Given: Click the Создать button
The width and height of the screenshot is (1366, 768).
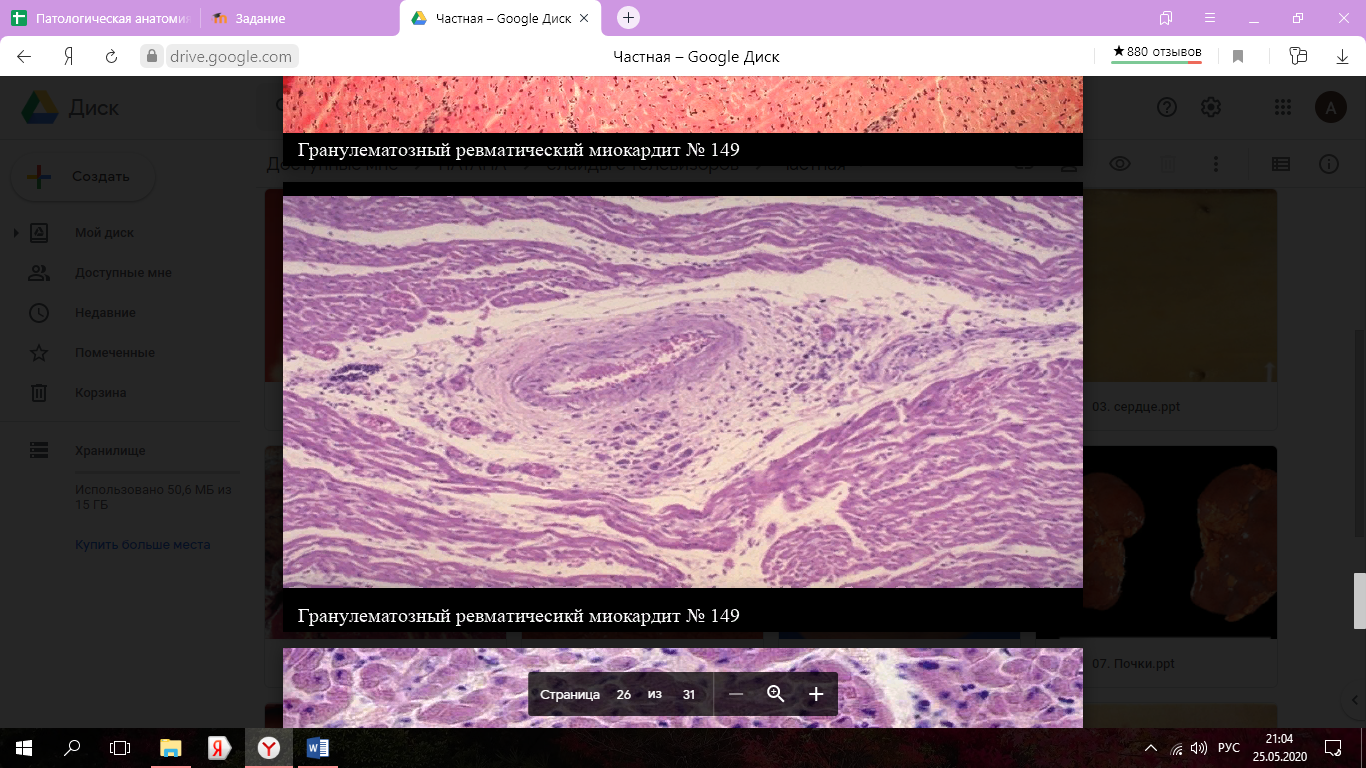Looking at the screenshot, I should [x=83, y=176].
